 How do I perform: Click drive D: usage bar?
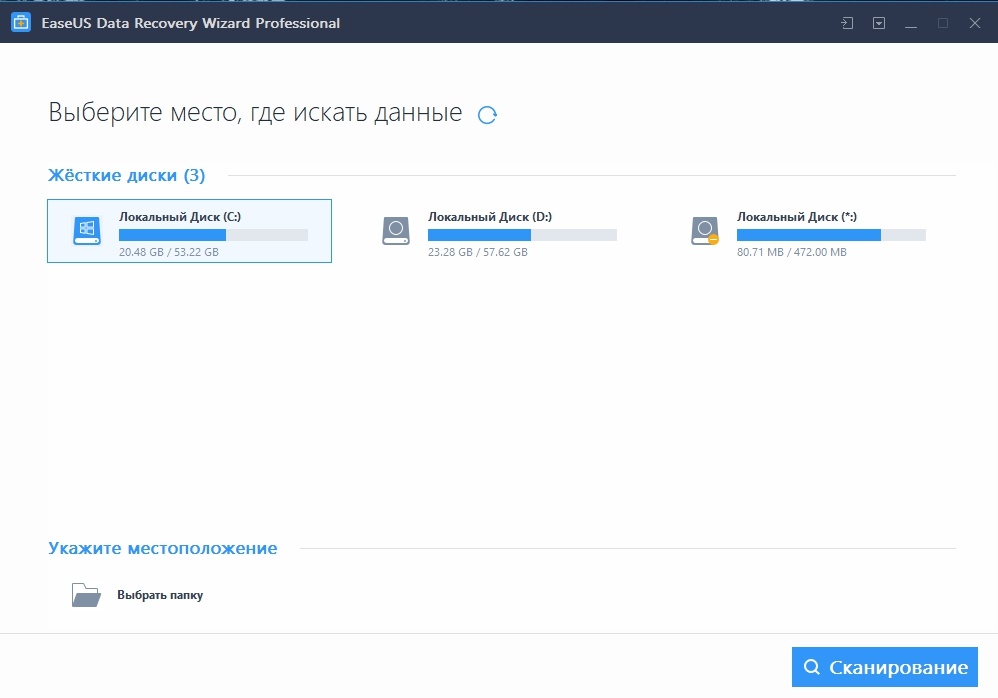[522, 235]
